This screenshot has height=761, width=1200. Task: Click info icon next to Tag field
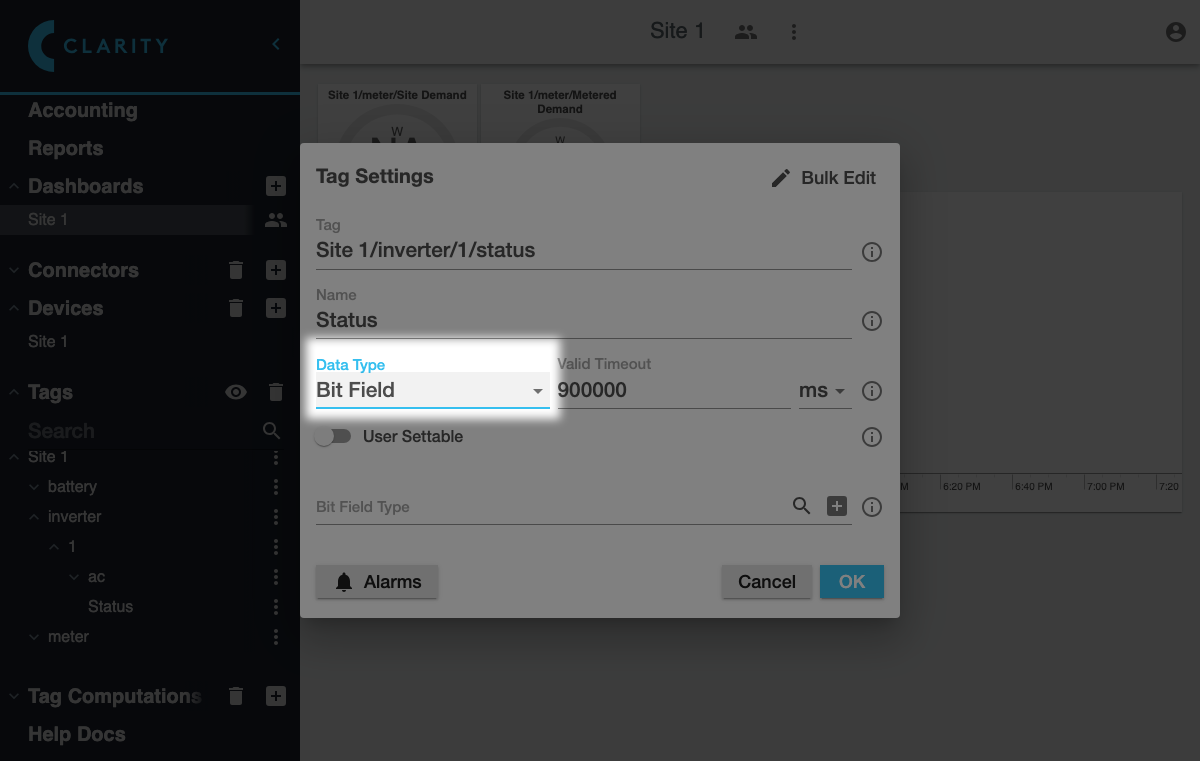click(x=872, y=252)
